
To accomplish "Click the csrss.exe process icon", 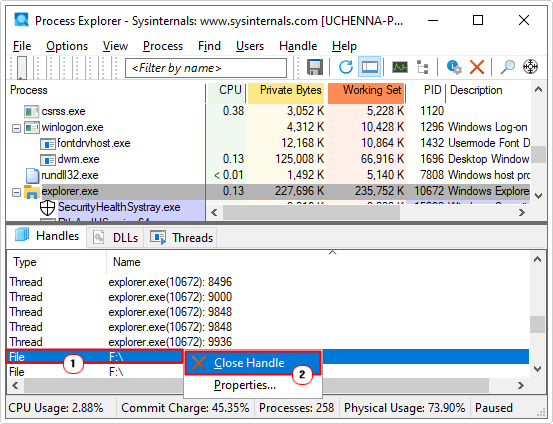I will [x=31, y=111].
